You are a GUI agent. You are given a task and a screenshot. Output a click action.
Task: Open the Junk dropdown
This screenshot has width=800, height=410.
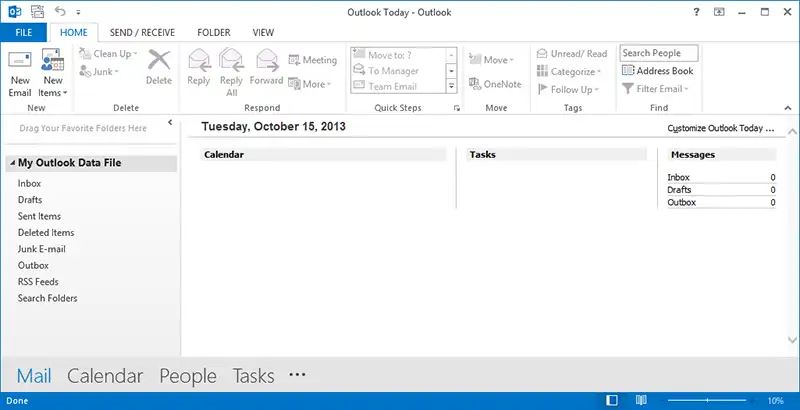pos(99,72)
